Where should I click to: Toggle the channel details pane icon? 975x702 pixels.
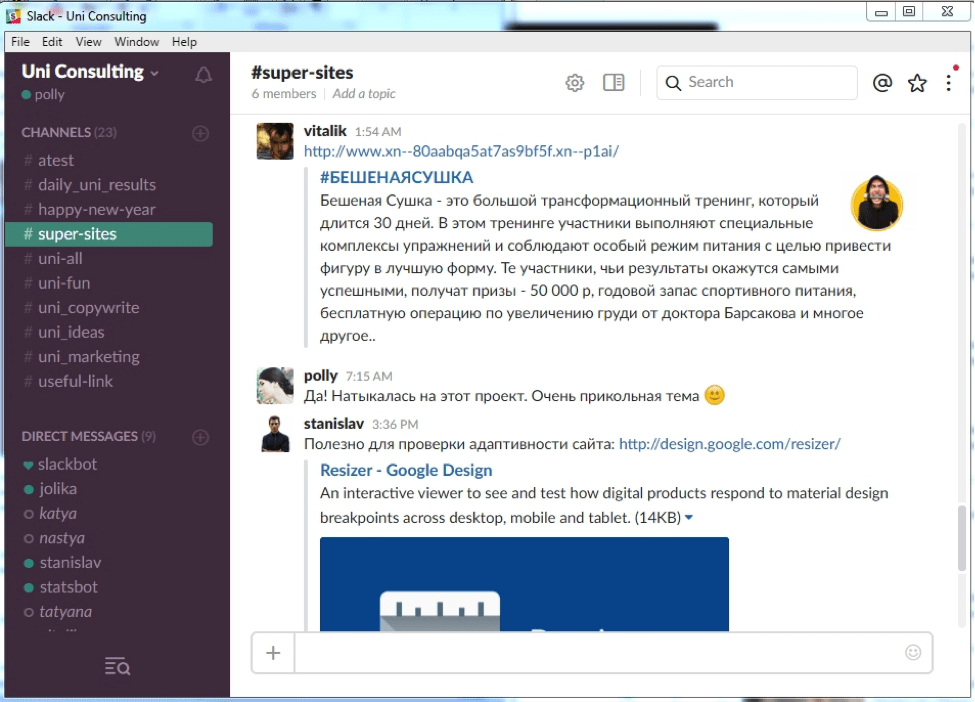[613, 82]
